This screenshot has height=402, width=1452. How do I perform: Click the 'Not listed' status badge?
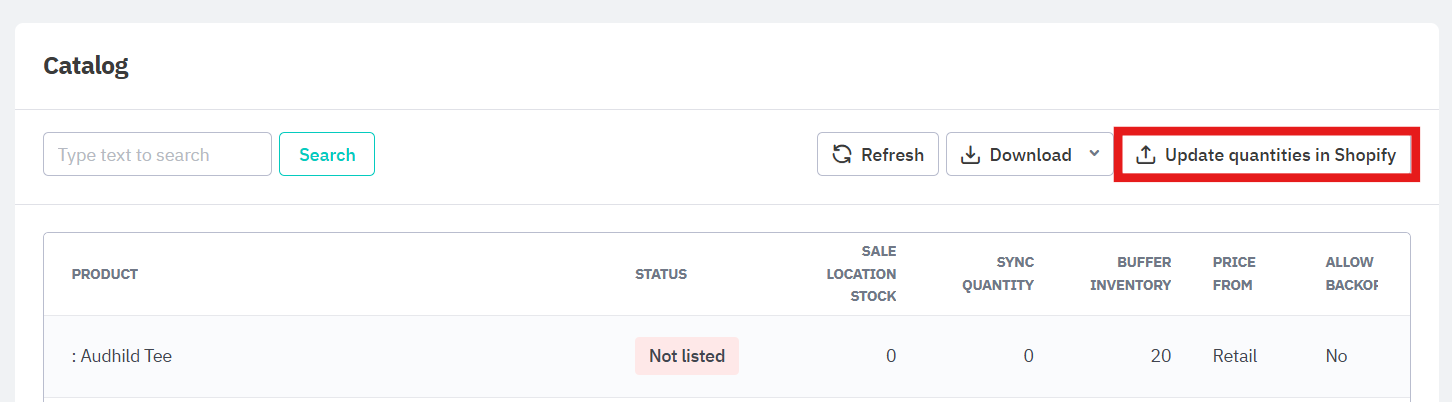[x=687, y=356]
